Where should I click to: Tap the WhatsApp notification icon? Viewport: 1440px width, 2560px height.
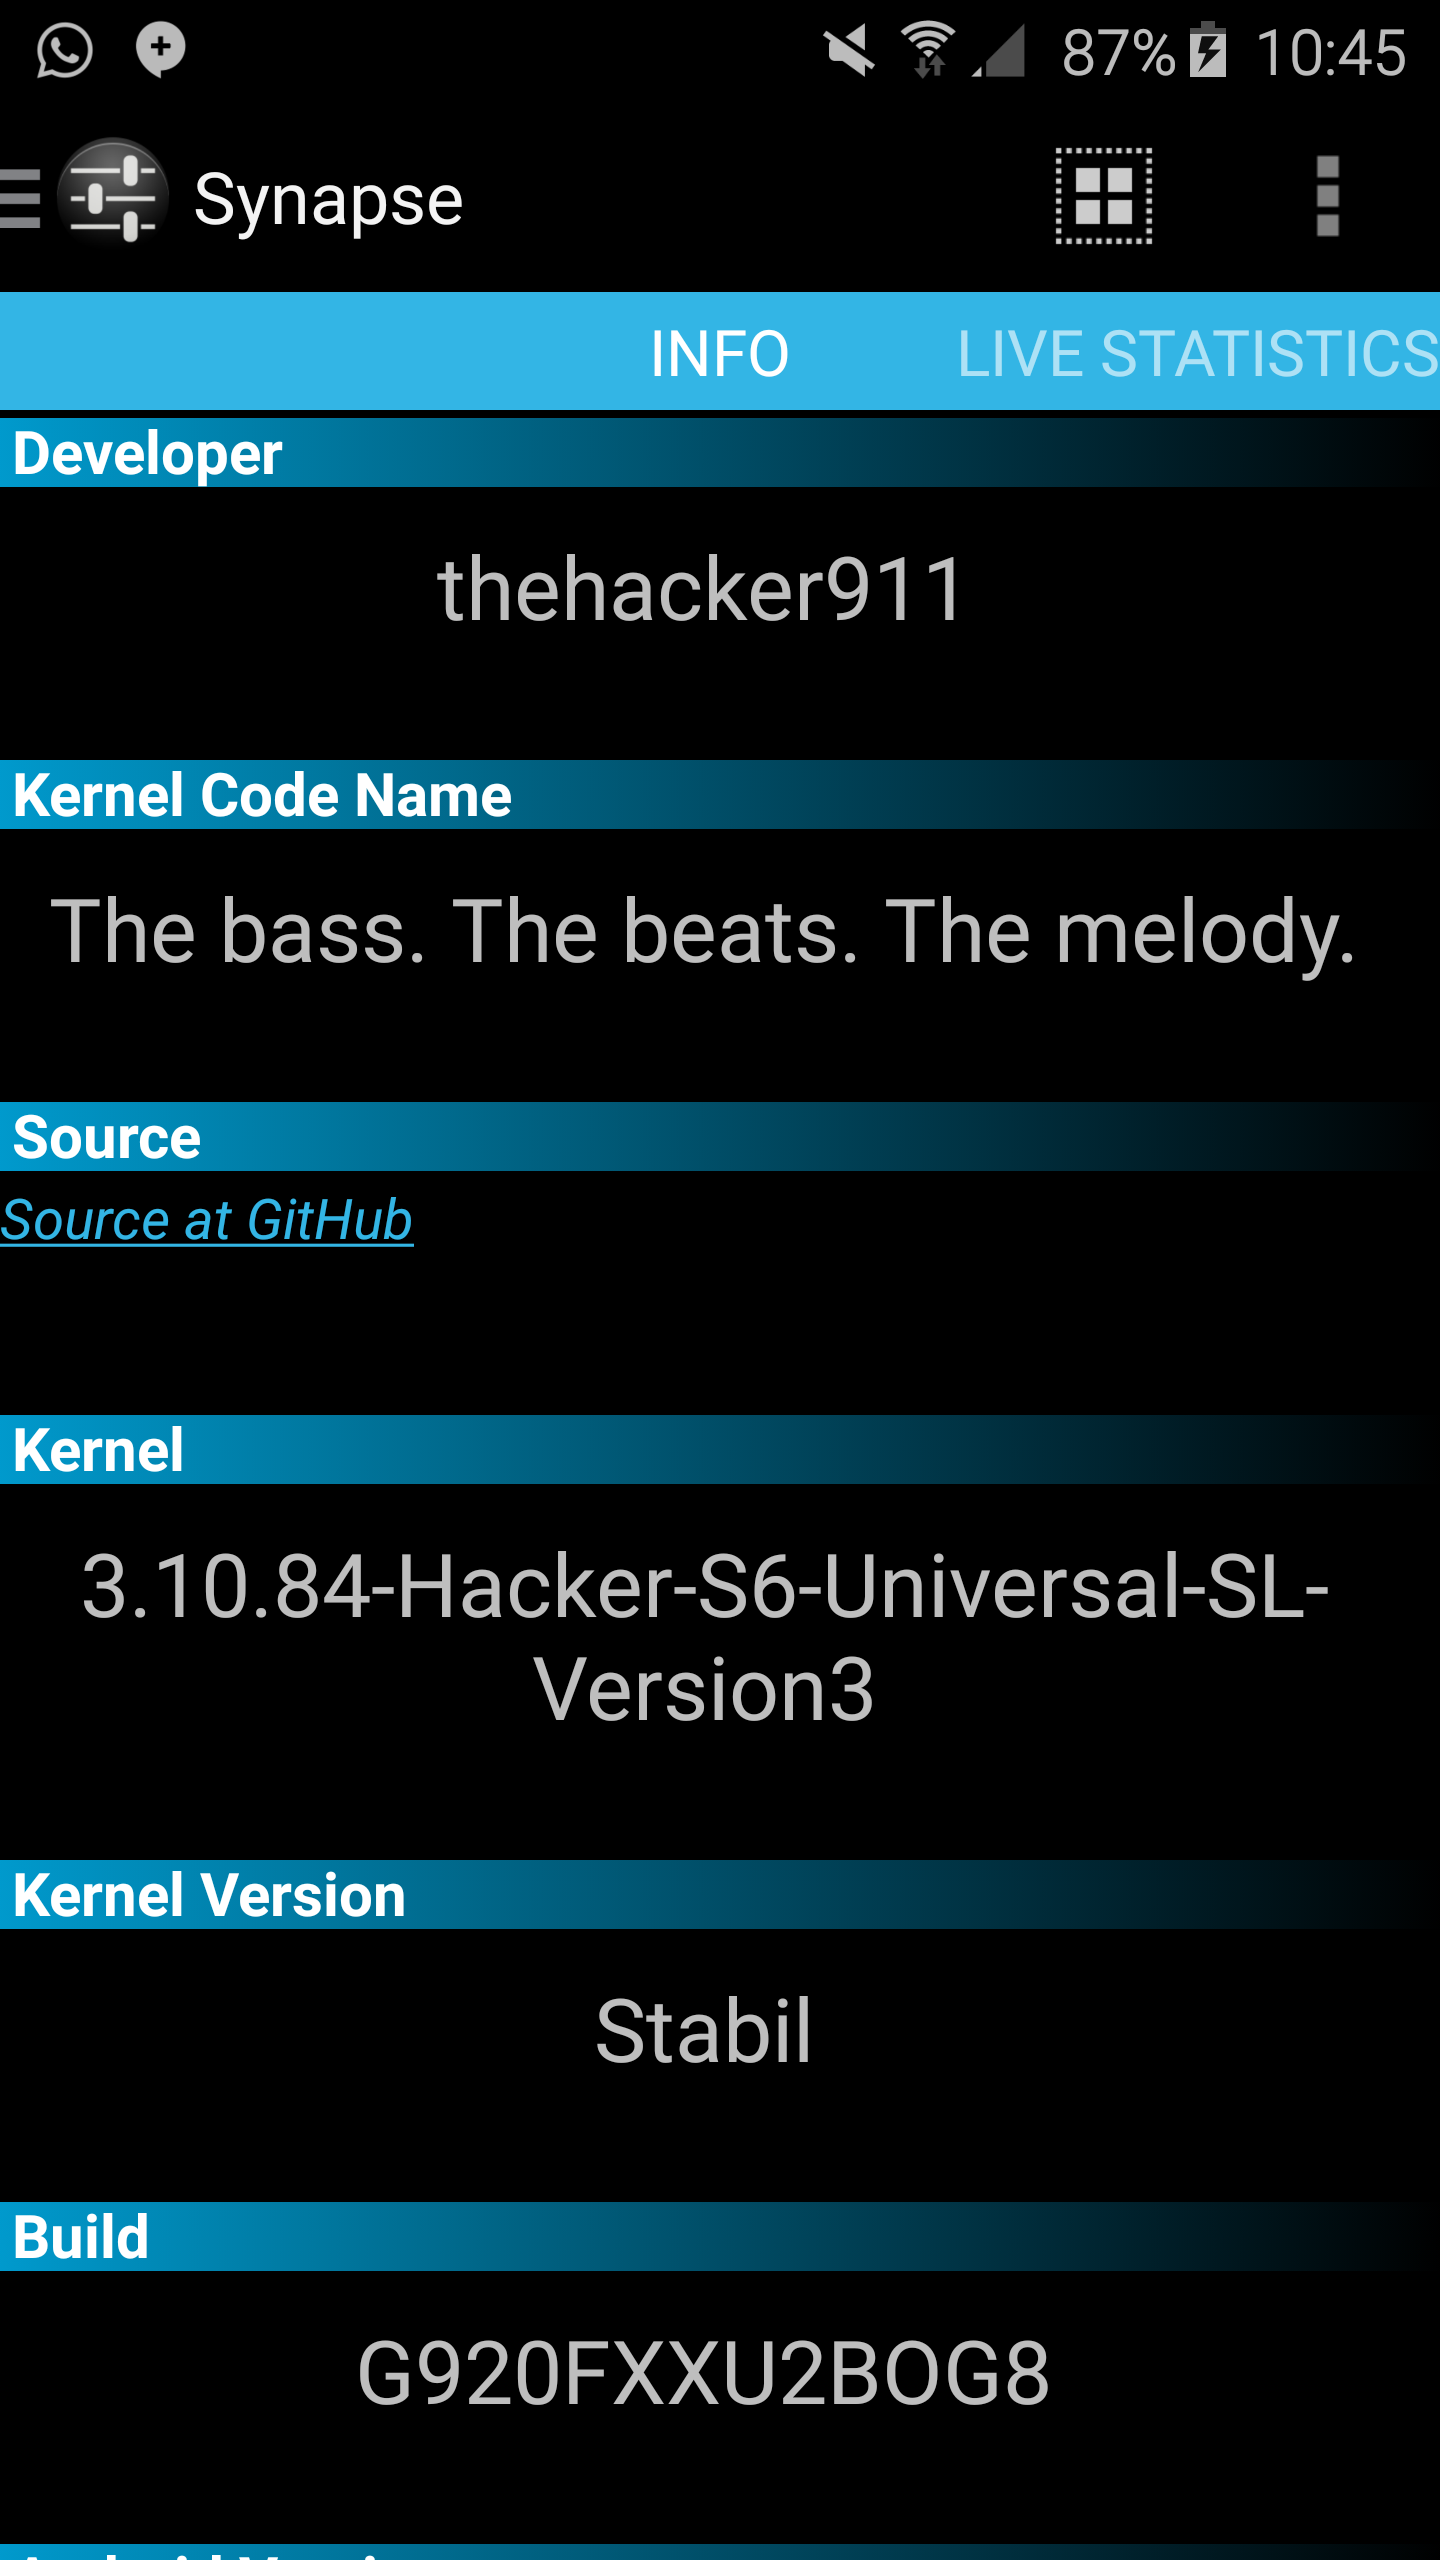pyautogui.click(x=65, y=50)
